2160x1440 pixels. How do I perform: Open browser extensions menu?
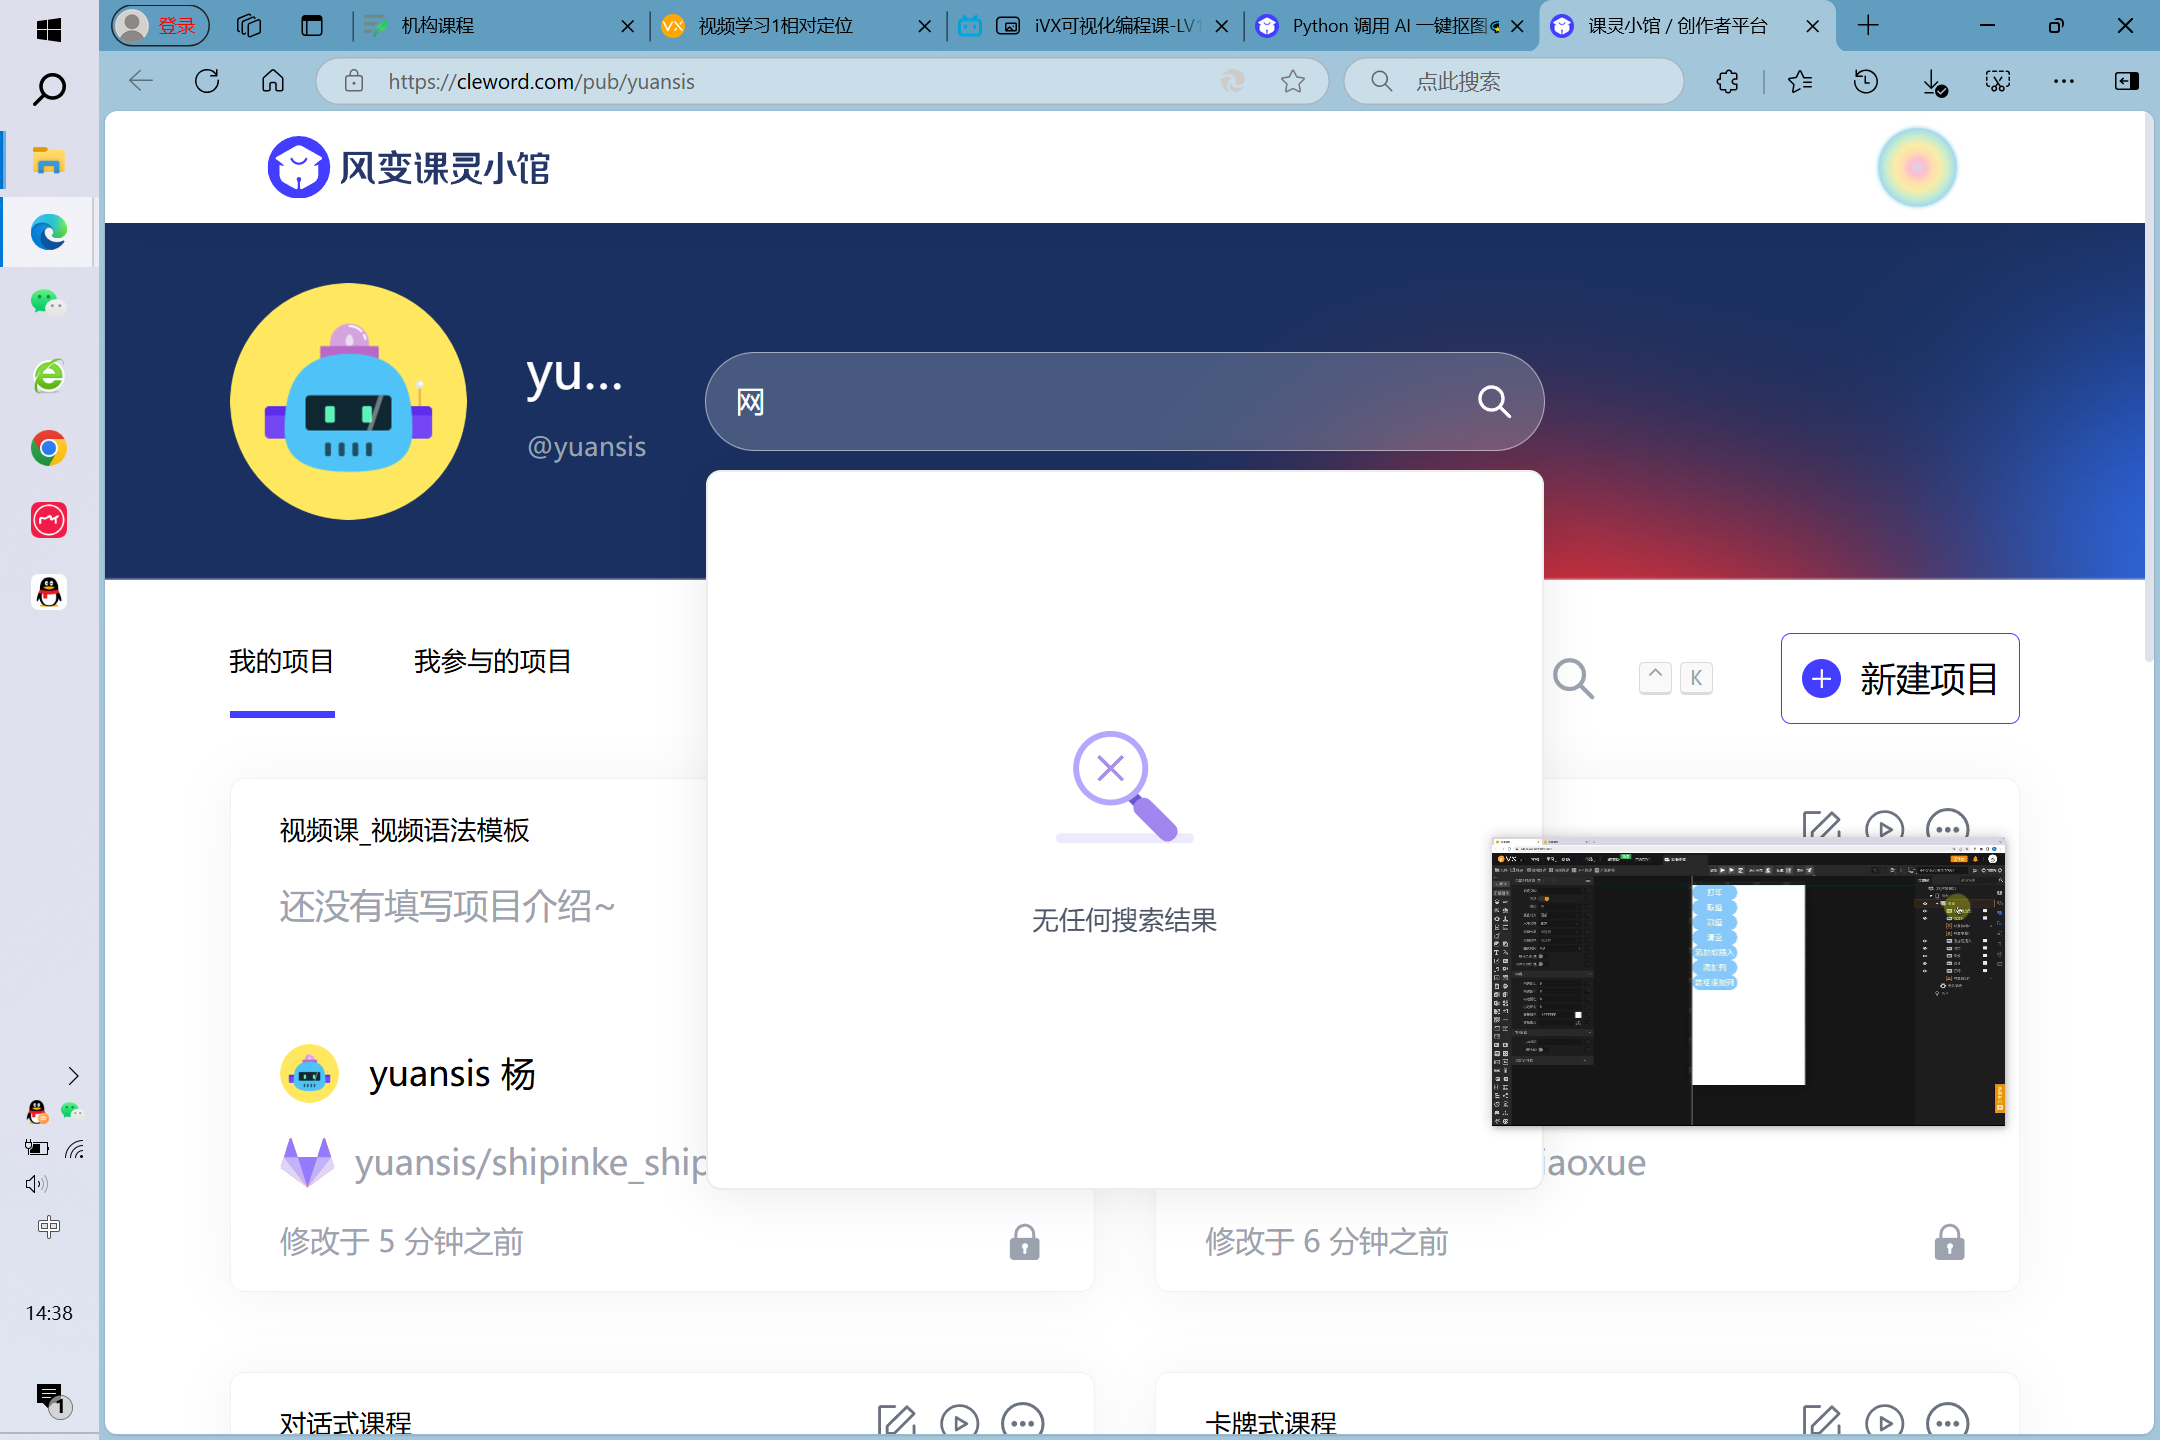[x=1727, y=81]
